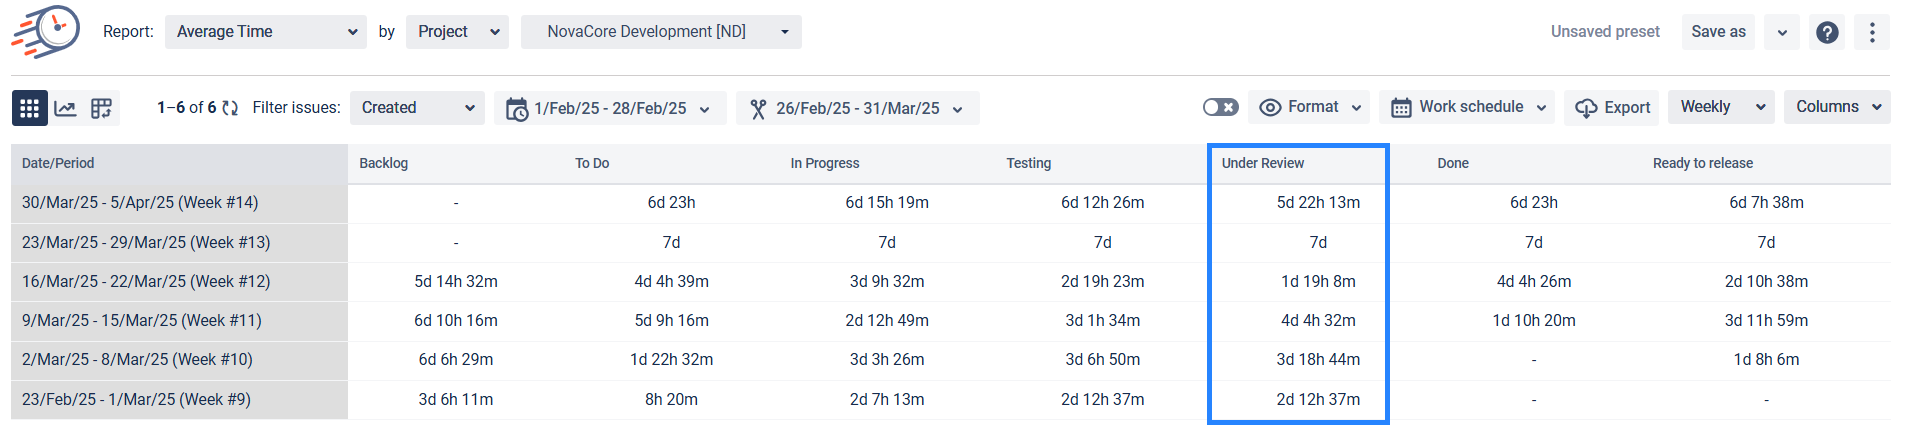The image size is (1907, 433).
Task: Click the To Do column header
Action: pos(592,163)
